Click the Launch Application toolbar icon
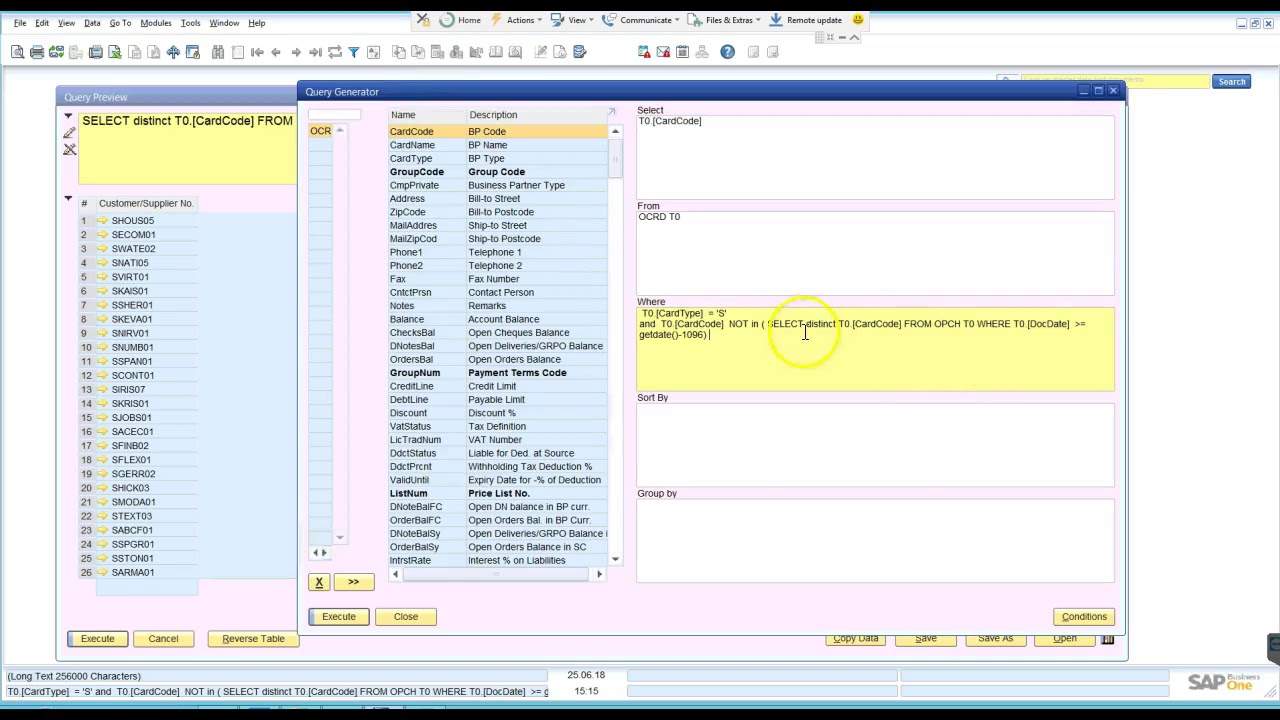The height and width of the screenshot is (720, 1280). point(173,52)
